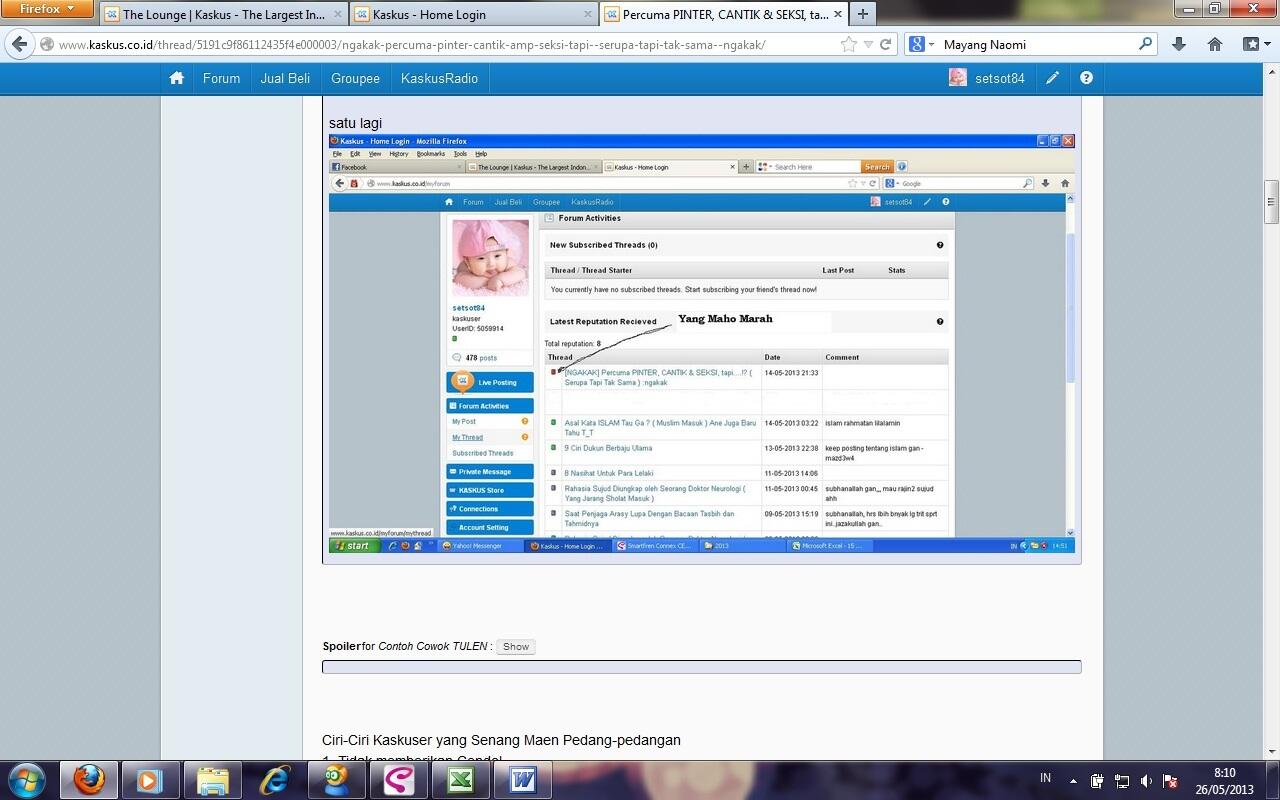Open a new tab with the plus button
The width and height of the screenshot is (1280, 800).
pos(862,14)
